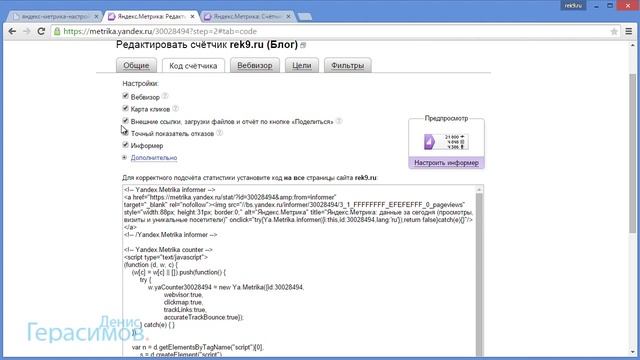Image resolution: width=640 pixels, height=360 pixels.
Task: Click the code text area scrollbar thumb
Action: tap(480, 273)
